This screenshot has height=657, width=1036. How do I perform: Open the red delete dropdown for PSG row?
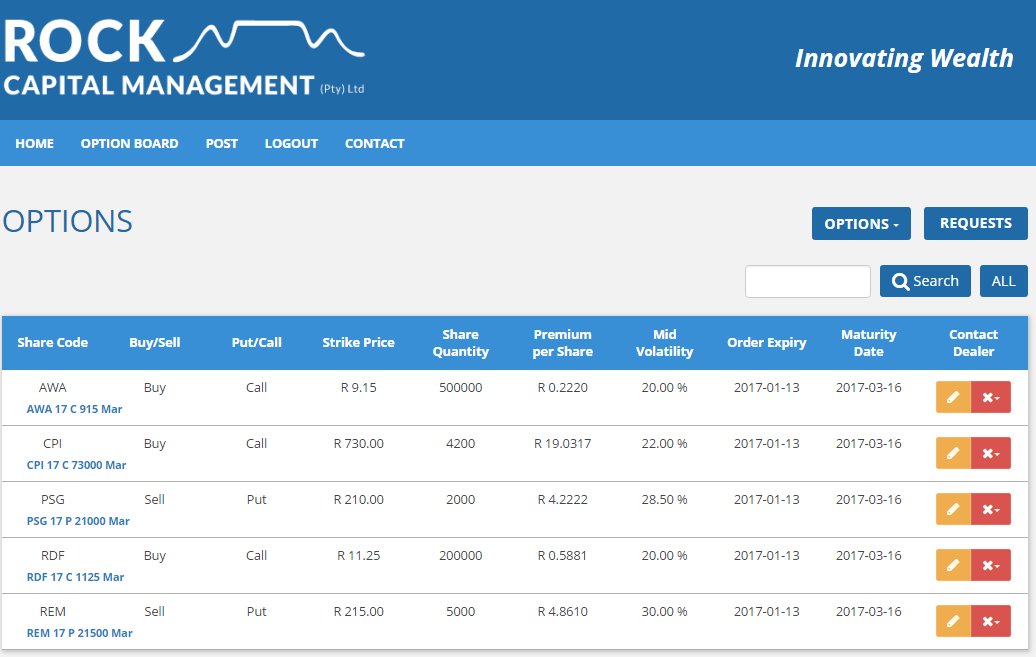tap(990, 510)
